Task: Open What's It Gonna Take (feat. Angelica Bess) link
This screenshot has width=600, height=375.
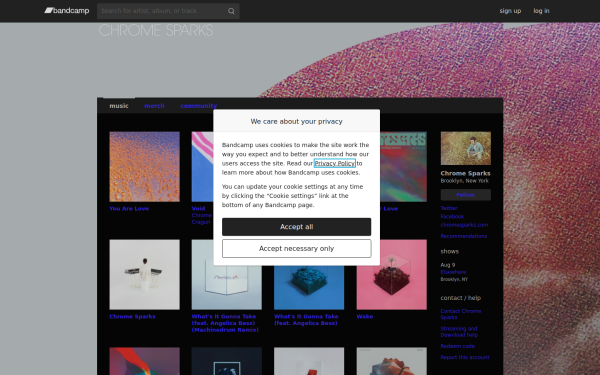Action: (x=306, y=320)
